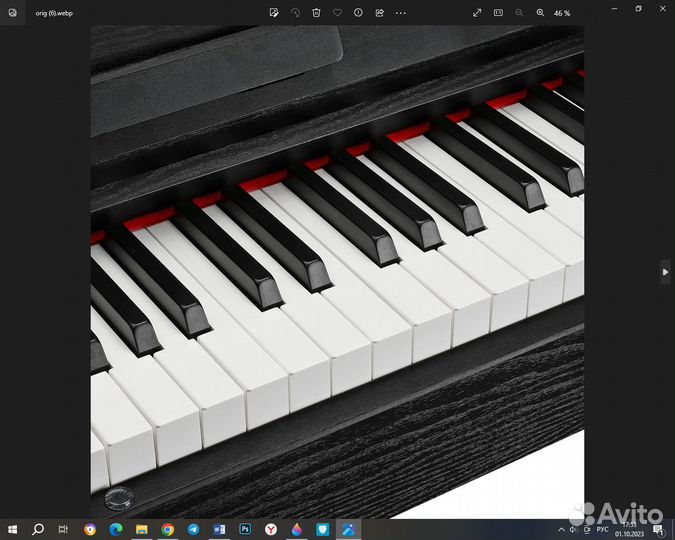Zoom out of the image
The width and height of the screenshot is (675, 540).
click(x=519, y=13)
